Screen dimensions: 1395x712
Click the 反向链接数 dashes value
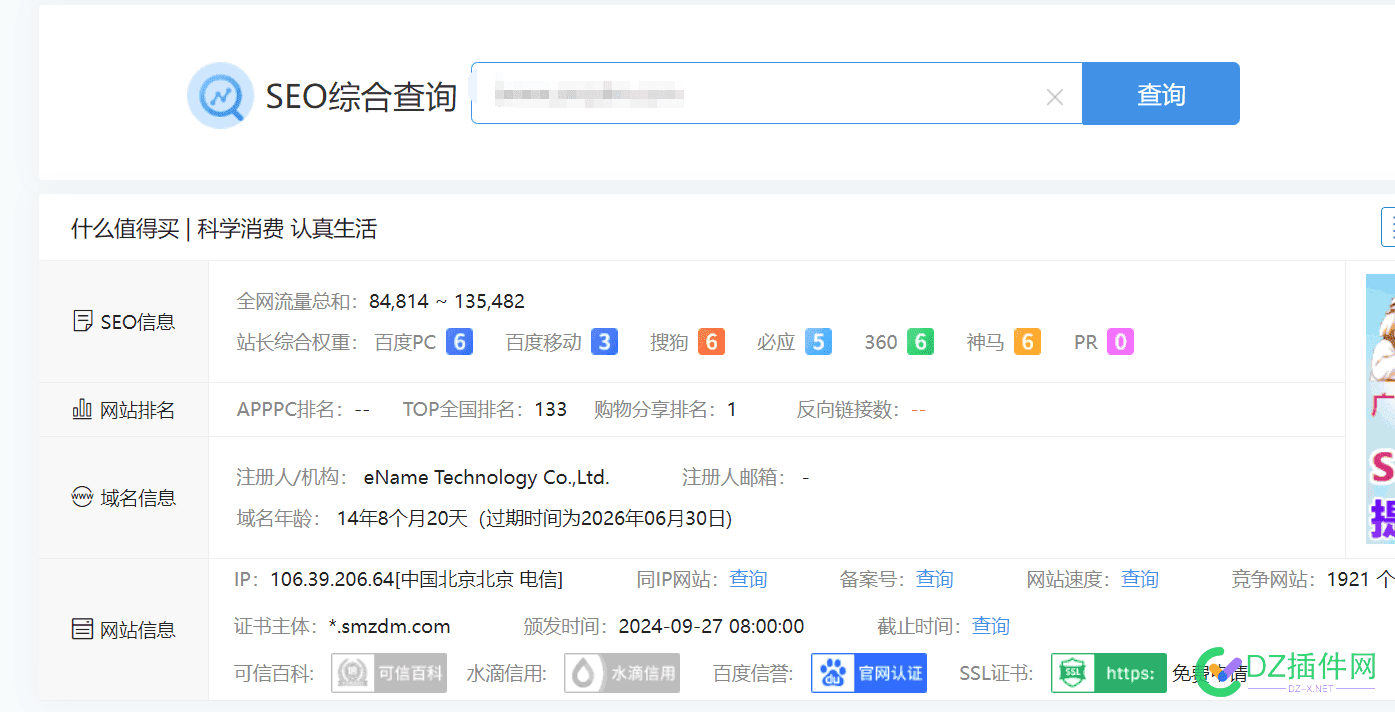click(x=918, y=409)
